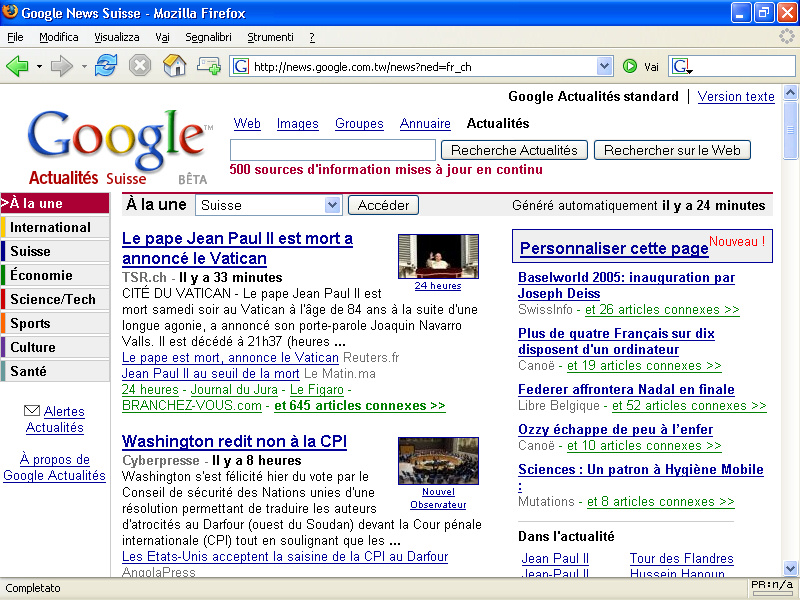Screen dimensions: 800x600
Task: Click the Rechercher sur le Web button
Action: [672, 150]
